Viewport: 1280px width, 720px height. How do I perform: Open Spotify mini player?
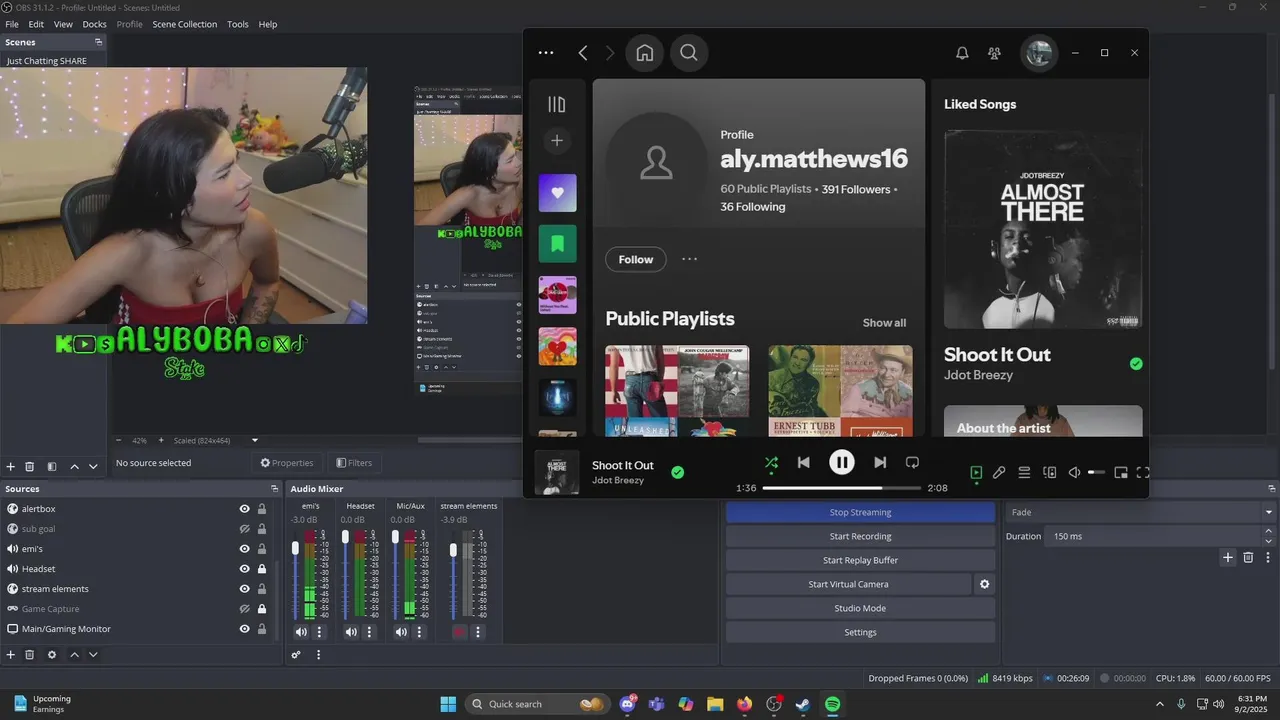[1121, 472]
